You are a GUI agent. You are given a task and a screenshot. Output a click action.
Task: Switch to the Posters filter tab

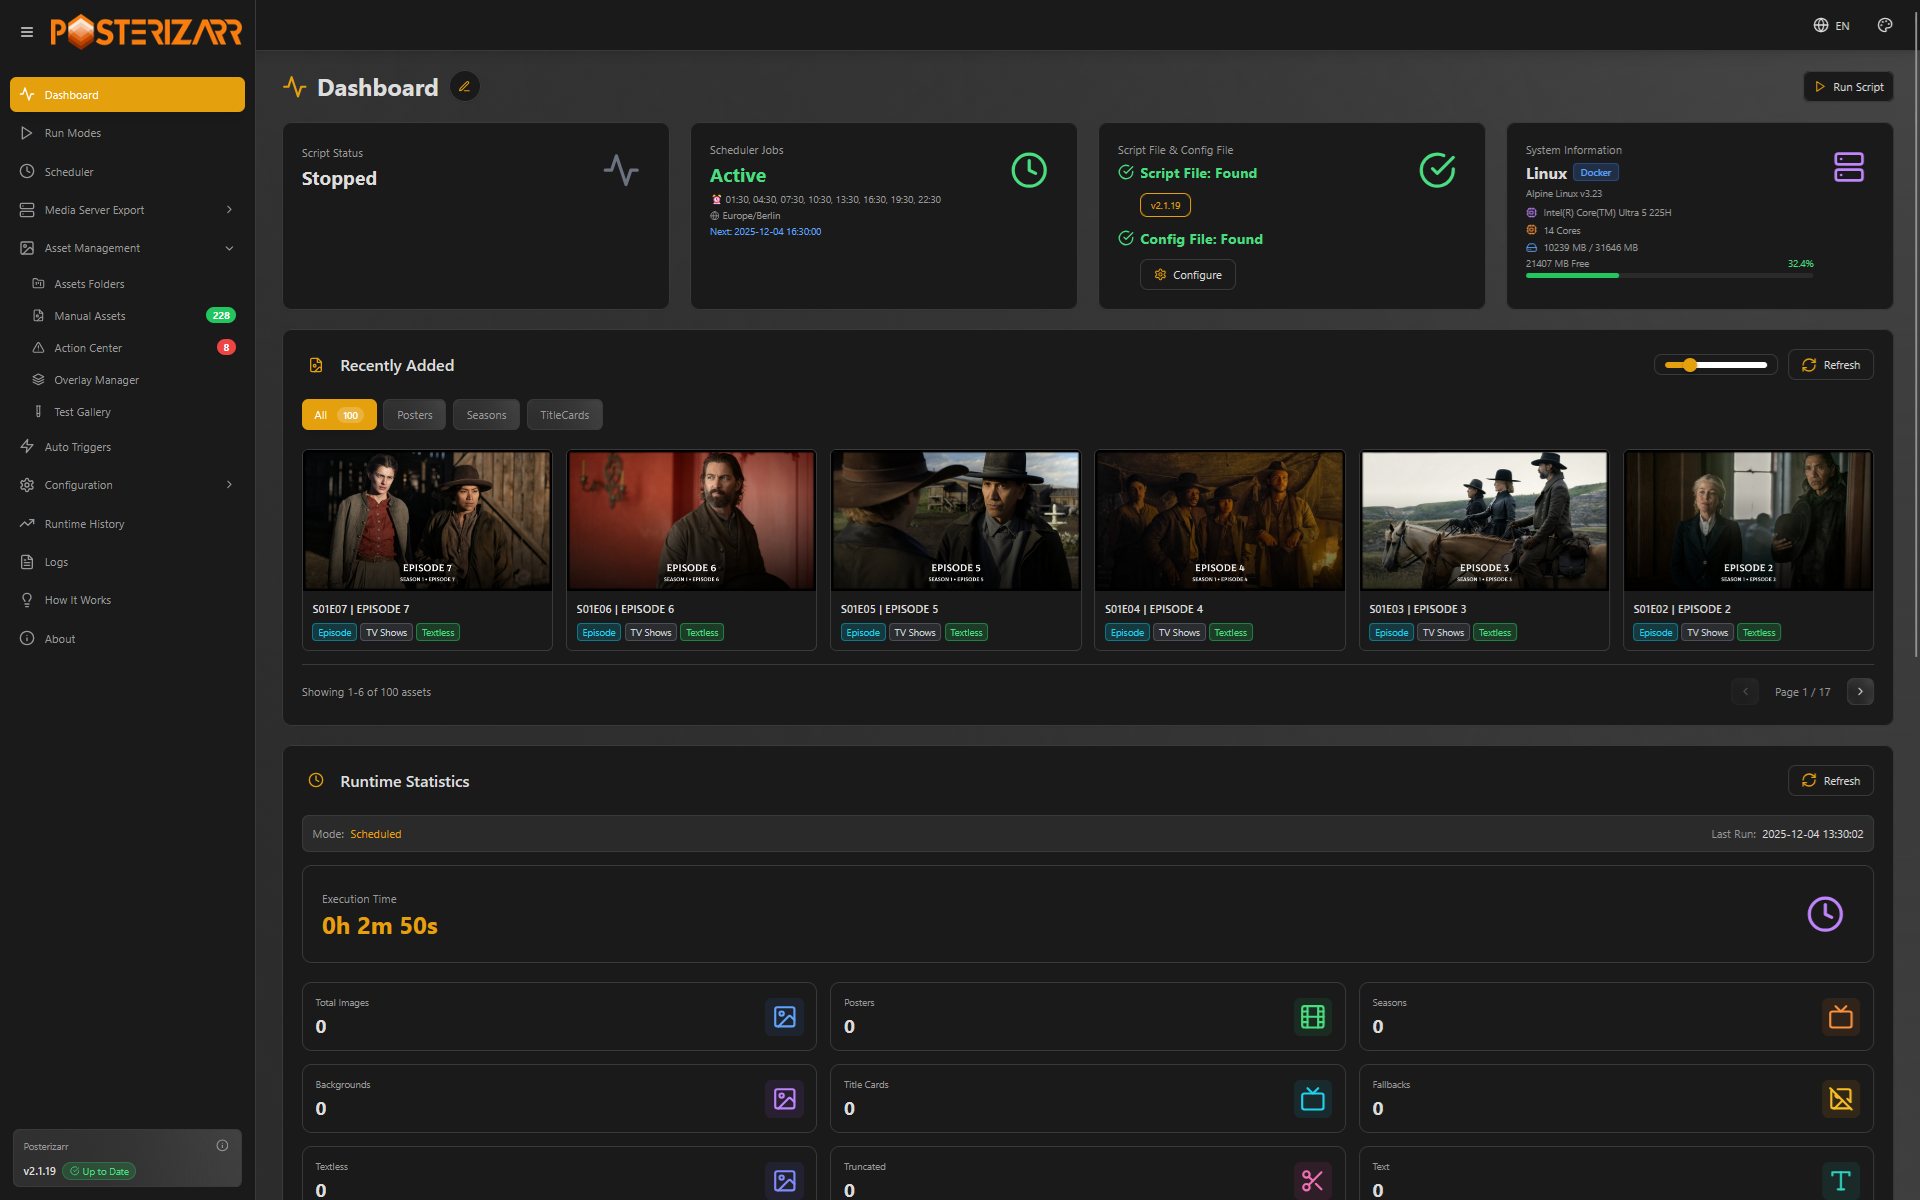click(414, 414)
